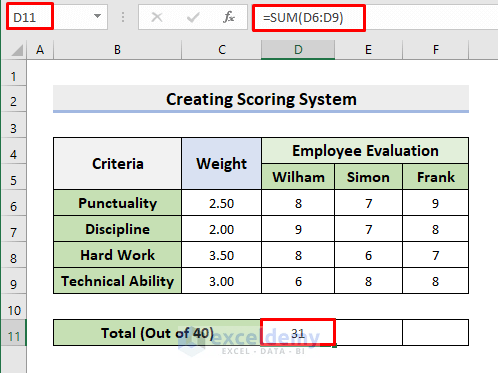Image resolution: width=498 pixels, height=373 pixels.
Task: Click the Select All corner triangle
Action: point(17,50)
